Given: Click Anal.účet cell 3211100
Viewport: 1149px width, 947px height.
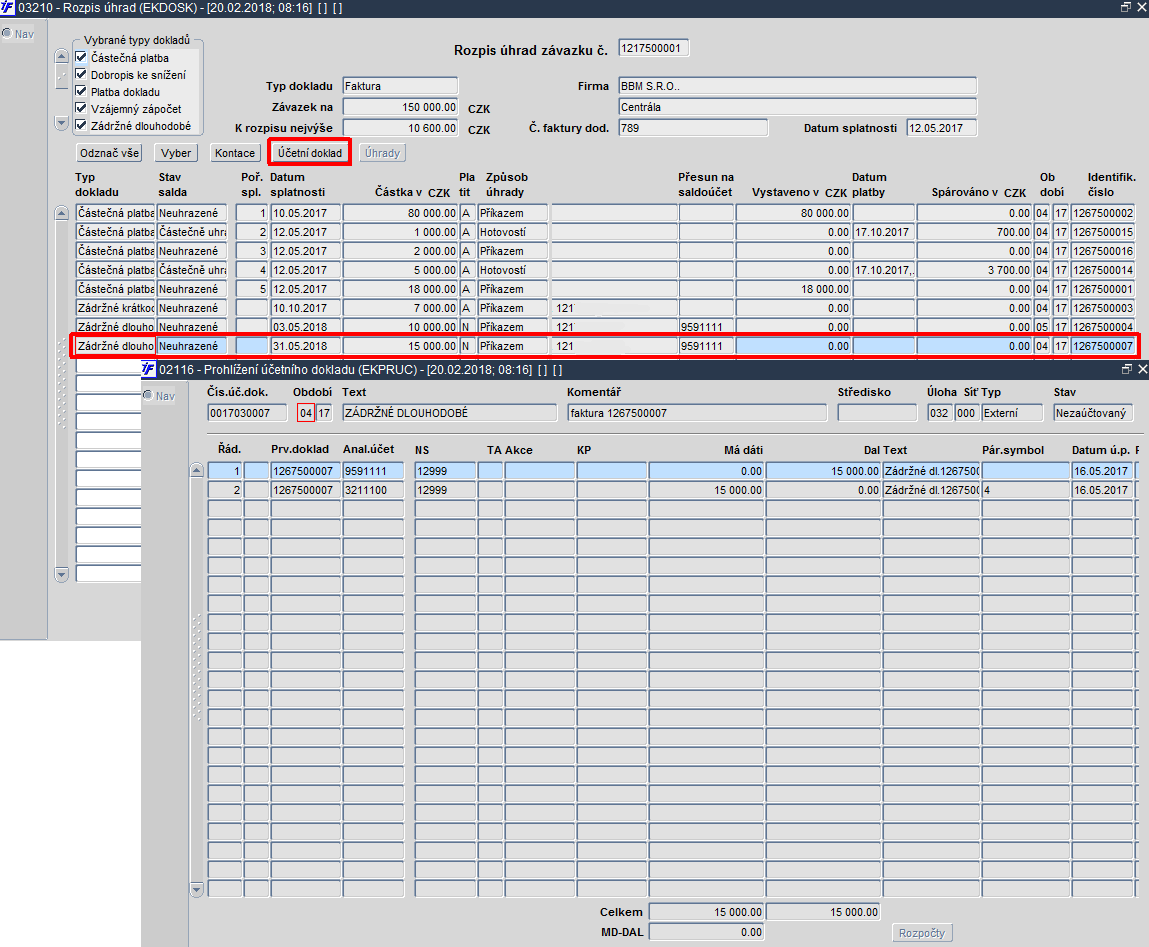Looking at the screenshot, I should (373, 490).
